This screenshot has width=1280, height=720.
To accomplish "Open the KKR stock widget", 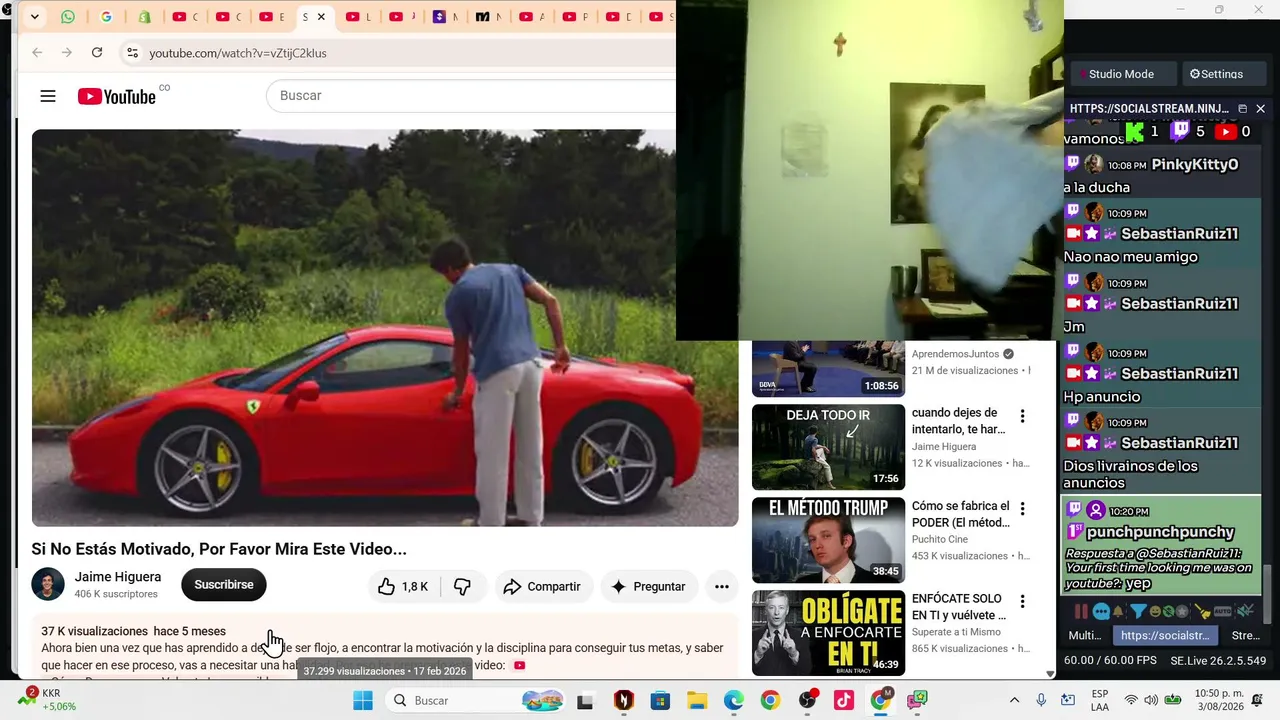I will click(x=50, y=700).
